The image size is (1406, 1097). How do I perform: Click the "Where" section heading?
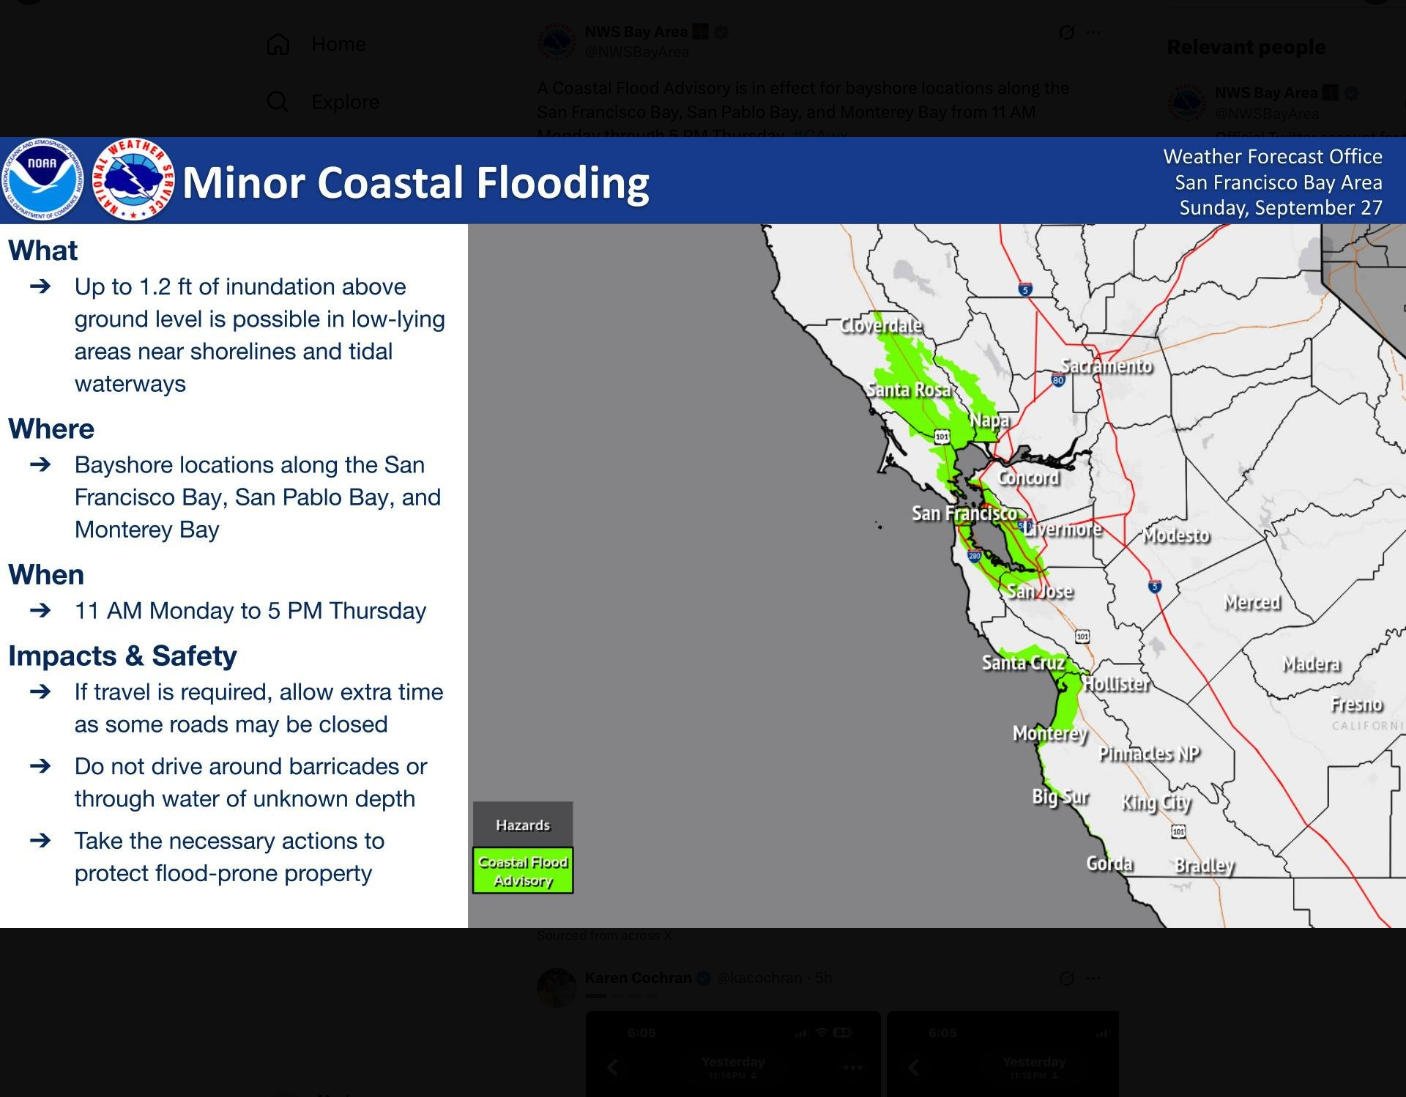51,429
